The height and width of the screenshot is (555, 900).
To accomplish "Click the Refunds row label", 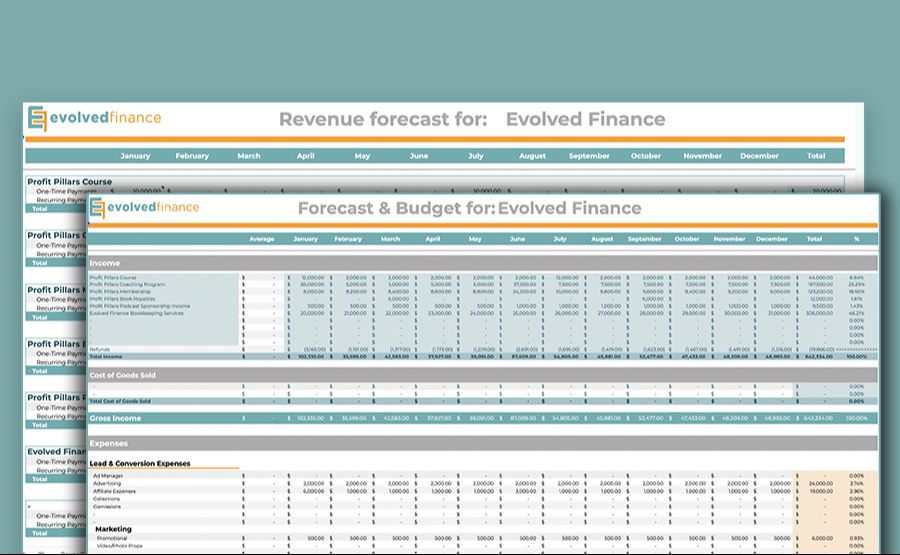I will [x=99, y=350].
